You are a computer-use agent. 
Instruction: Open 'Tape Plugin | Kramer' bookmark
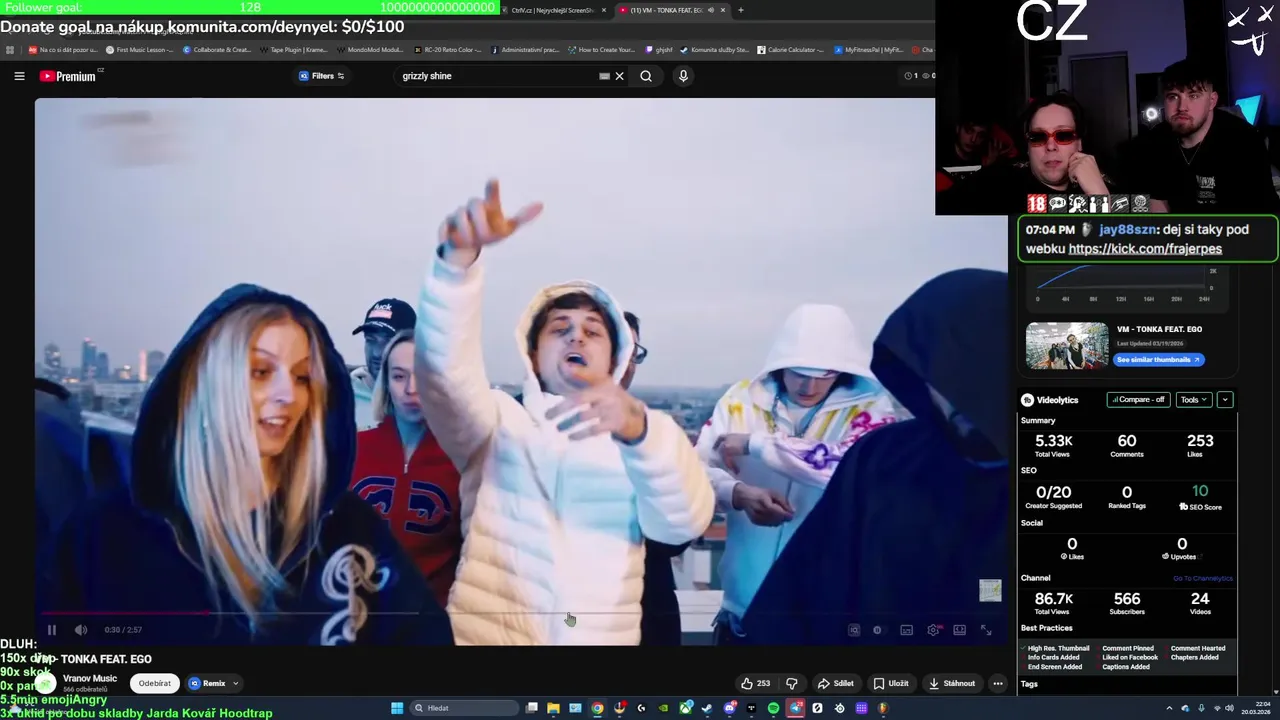pos(293,49)
